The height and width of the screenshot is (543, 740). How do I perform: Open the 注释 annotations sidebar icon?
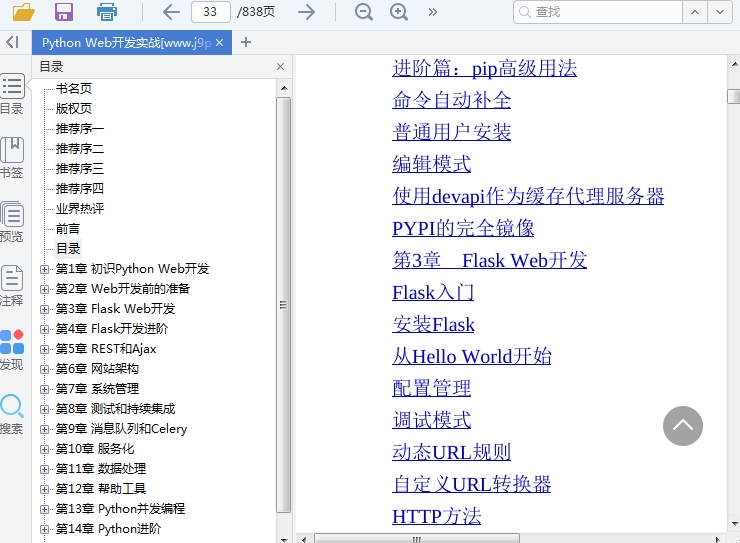[x=12, y=285]
